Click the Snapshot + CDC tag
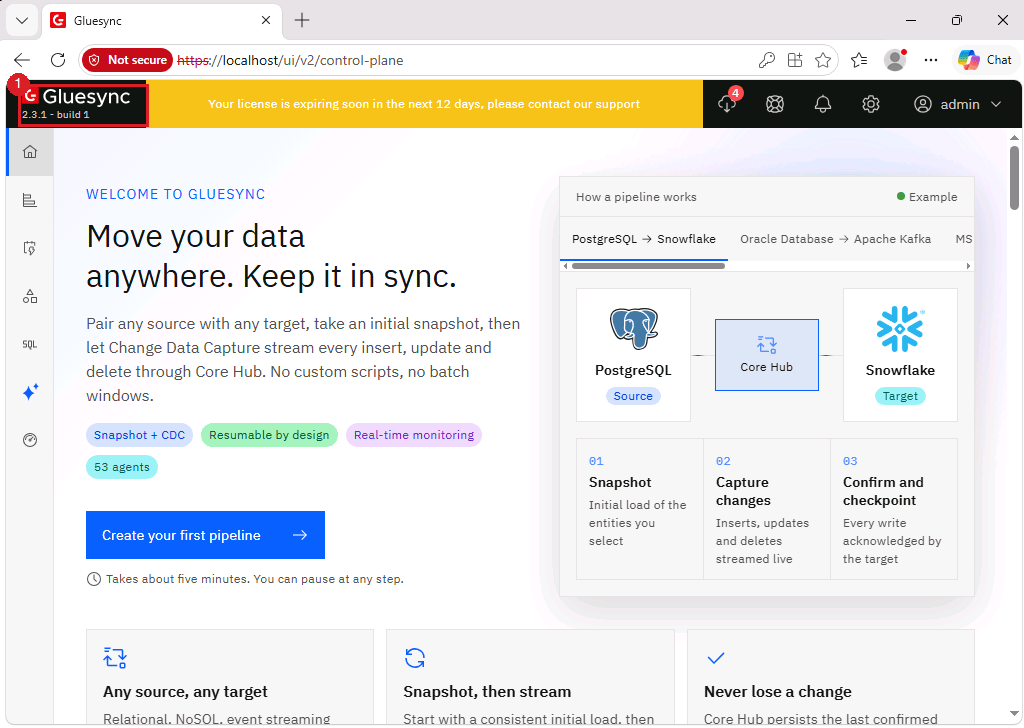Viewport: 1024px width, 728px height. pos(139,435)
